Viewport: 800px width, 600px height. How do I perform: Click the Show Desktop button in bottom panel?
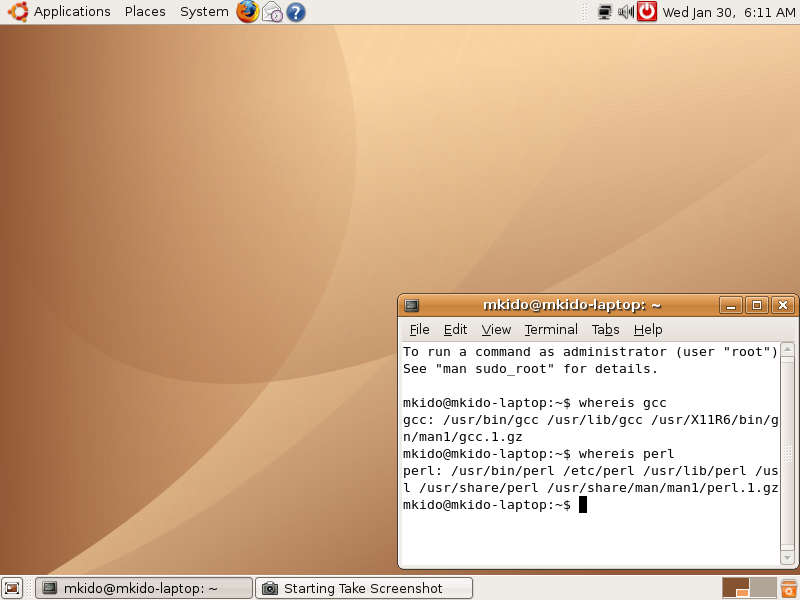12,588
